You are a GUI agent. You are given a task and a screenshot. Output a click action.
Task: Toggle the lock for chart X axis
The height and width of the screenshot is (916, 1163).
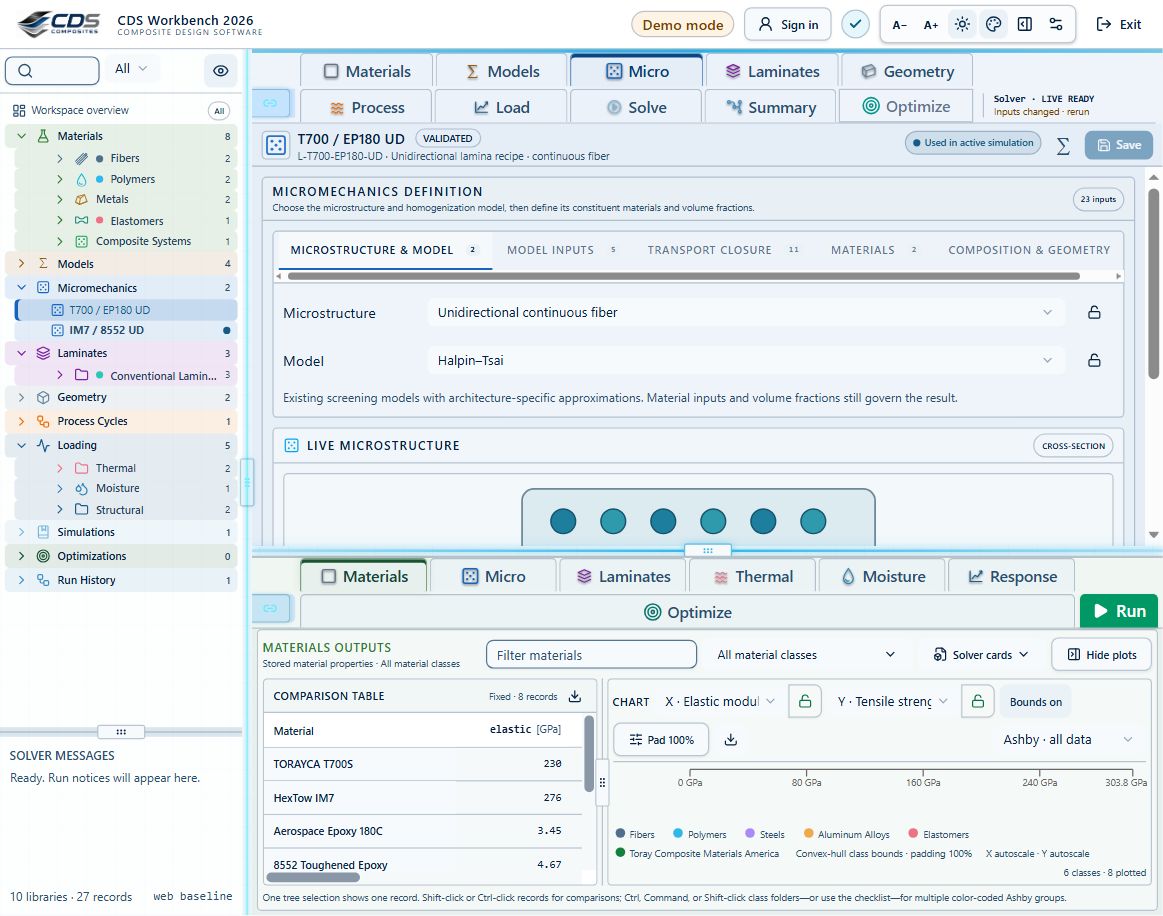click(x=805, y=701)
